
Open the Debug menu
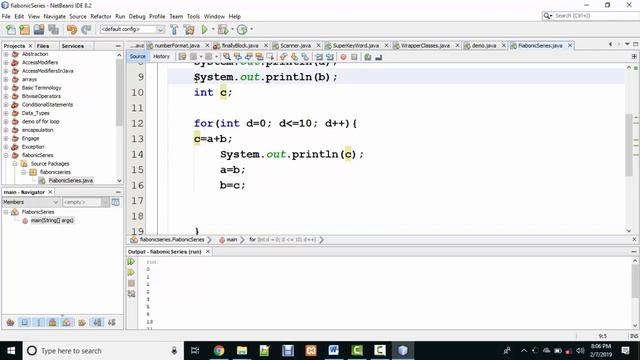coord(137,16)
